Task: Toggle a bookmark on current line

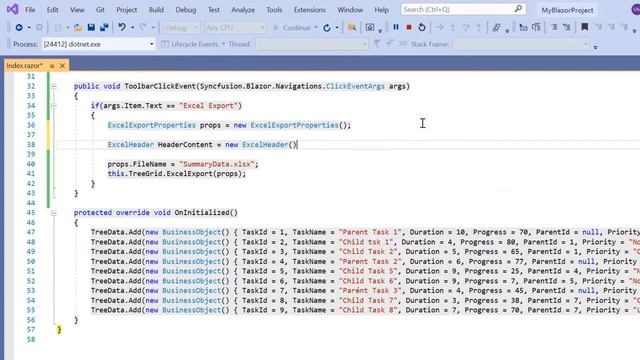Action: 584,27
